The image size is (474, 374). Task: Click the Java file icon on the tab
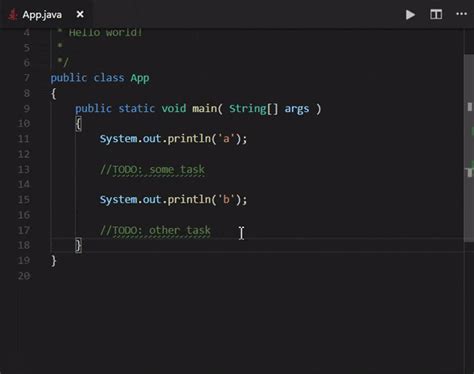(x=13, y=15)
